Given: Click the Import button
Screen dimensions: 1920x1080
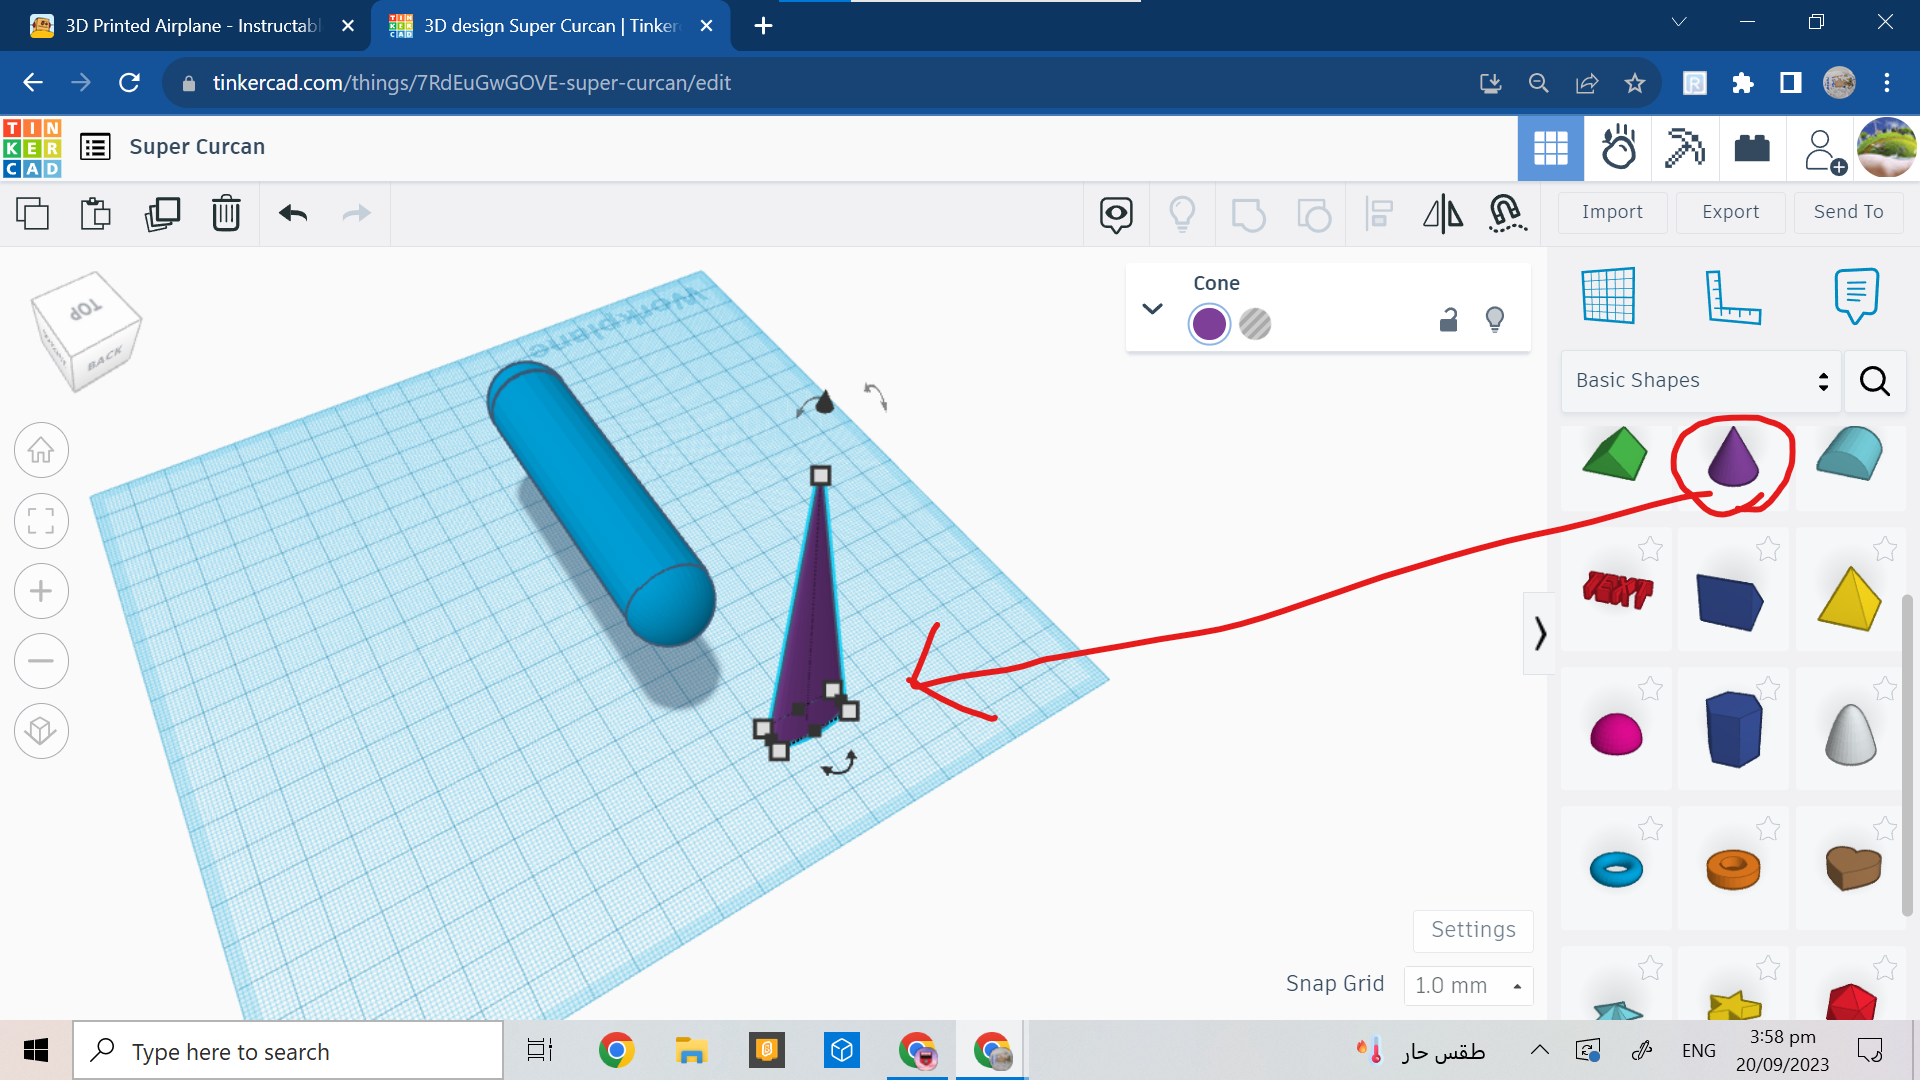Looking at the screenshot, I should pyautogui.click(x=1612, y=212).
